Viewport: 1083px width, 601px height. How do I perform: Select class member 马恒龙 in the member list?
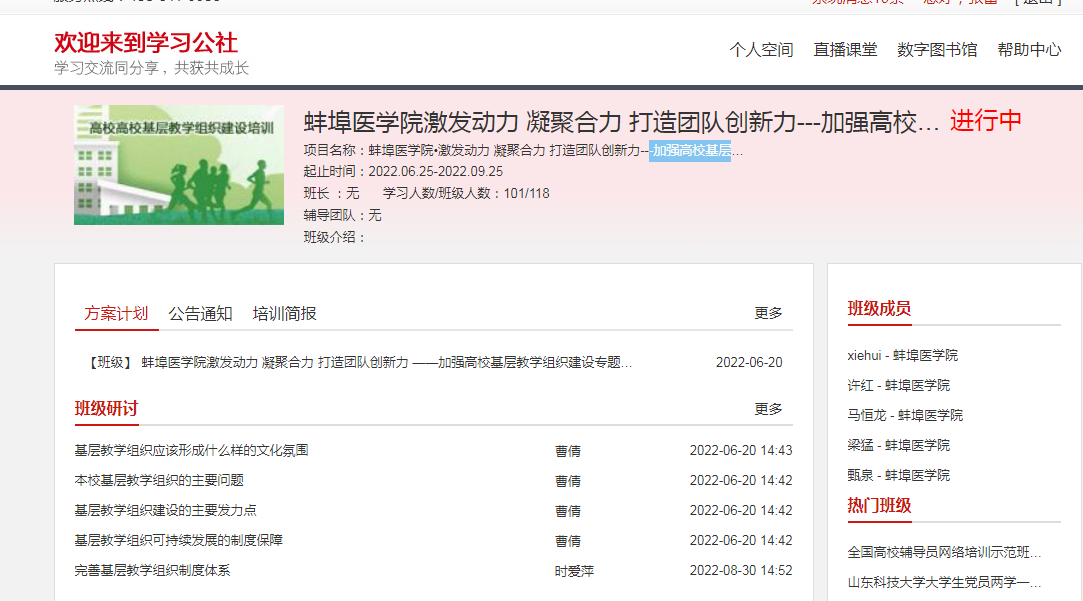click(905, 415)
